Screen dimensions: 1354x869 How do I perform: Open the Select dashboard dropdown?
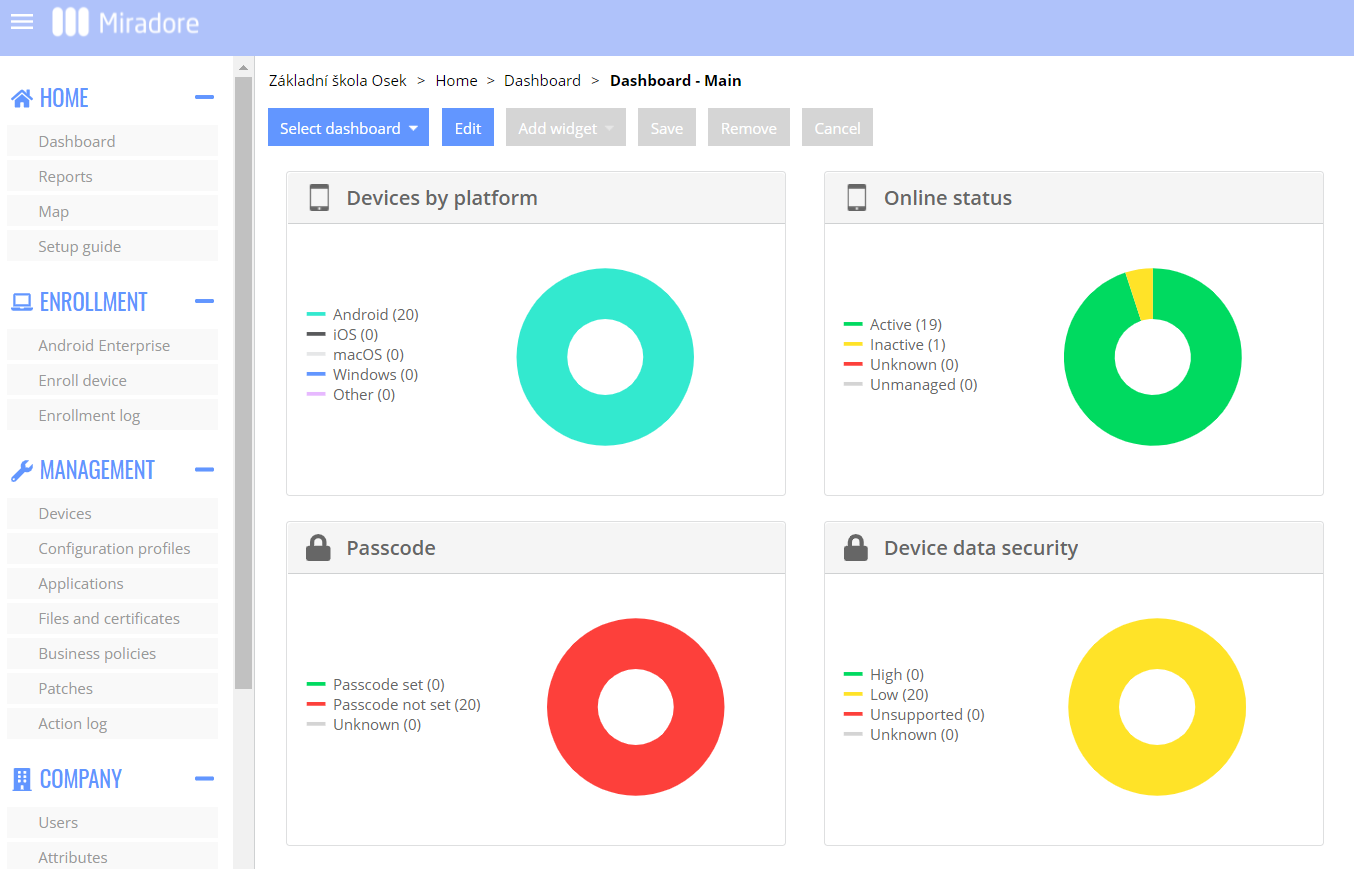pos(348,128)
